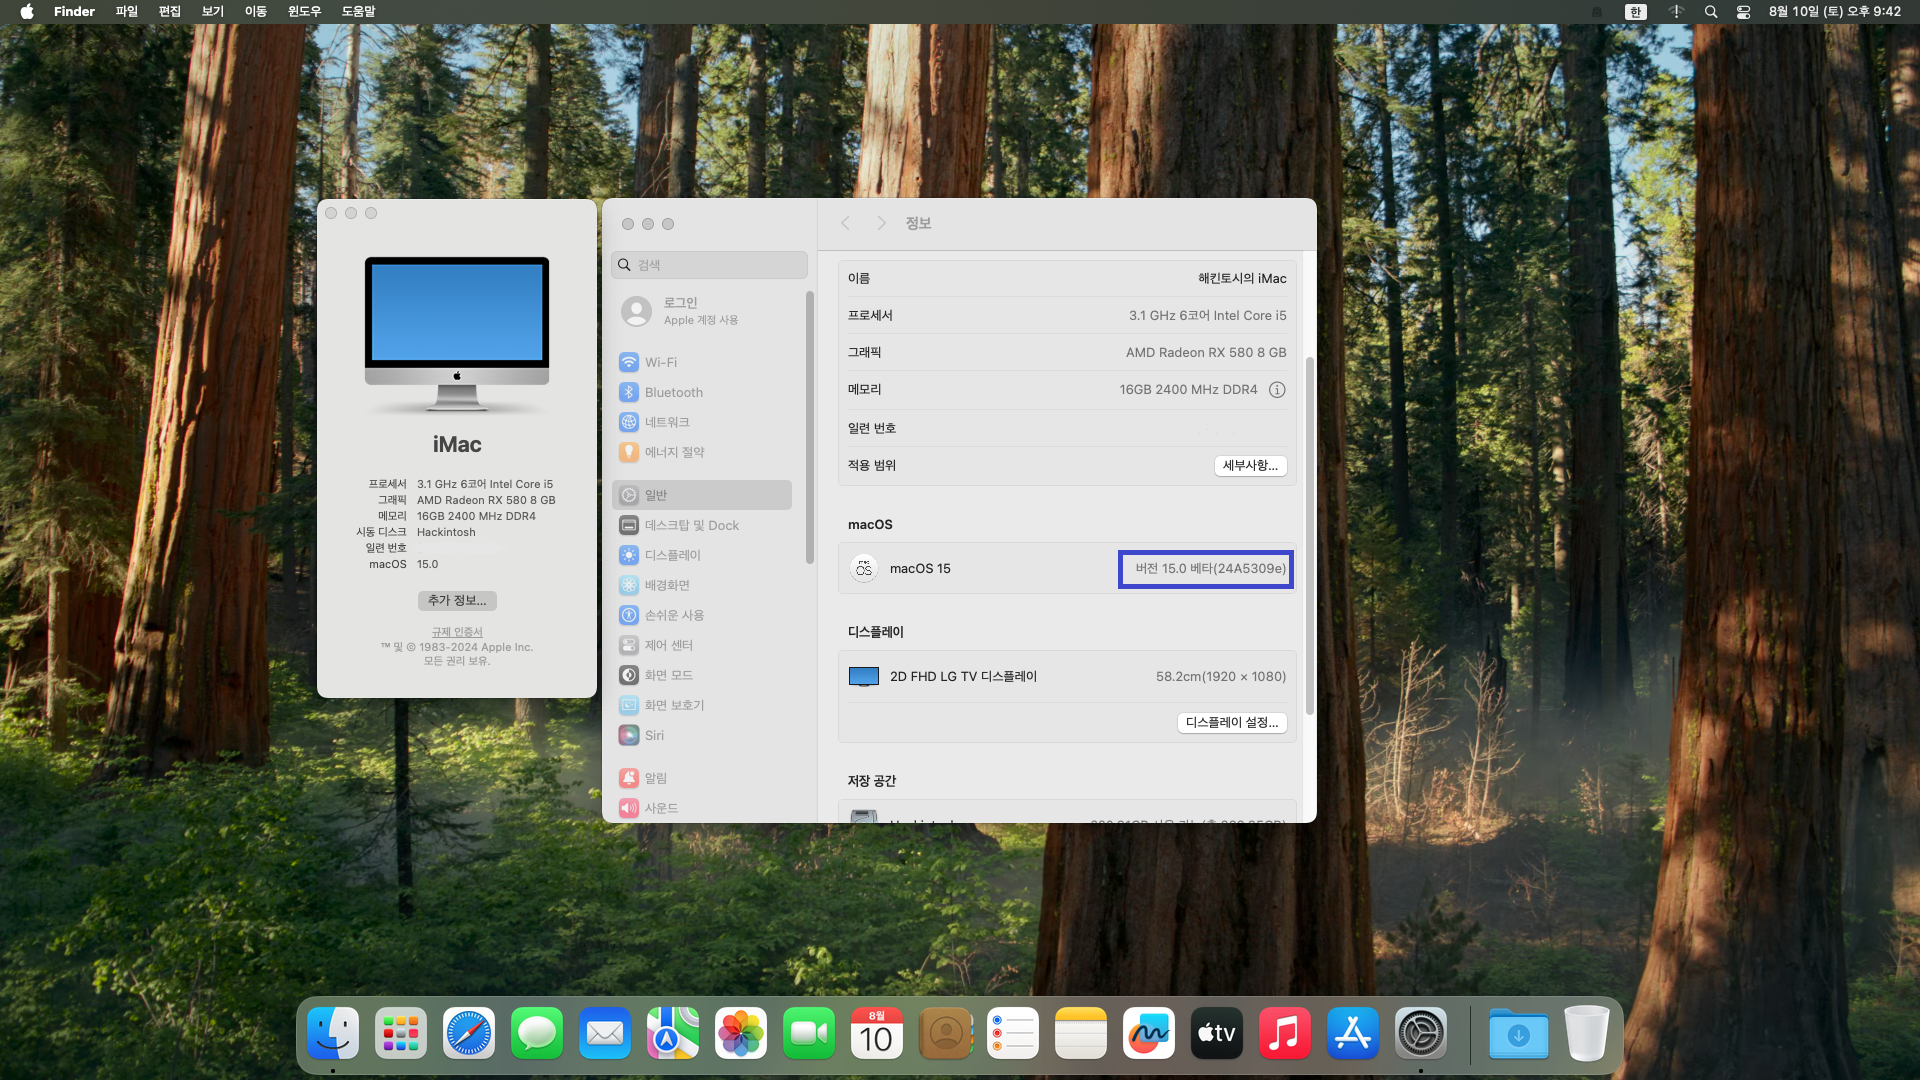Click the sidebar scrollbar in settings
1920x1080 pixels.
click(x=810, y=428)
